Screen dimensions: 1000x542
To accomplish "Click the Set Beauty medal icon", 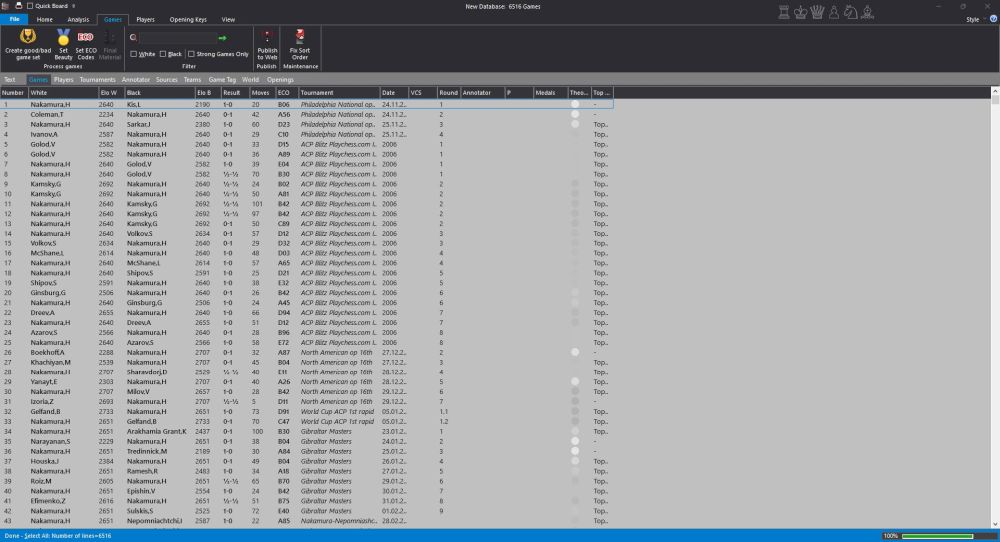I will 63,37.
